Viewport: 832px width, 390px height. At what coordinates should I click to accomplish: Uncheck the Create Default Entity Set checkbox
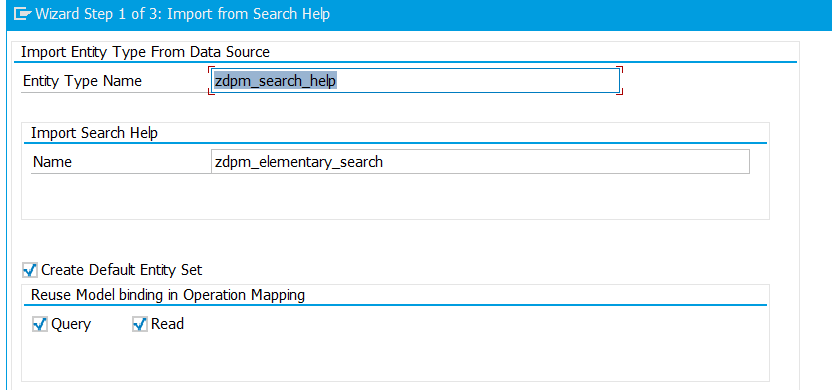(x=30, y=270)
